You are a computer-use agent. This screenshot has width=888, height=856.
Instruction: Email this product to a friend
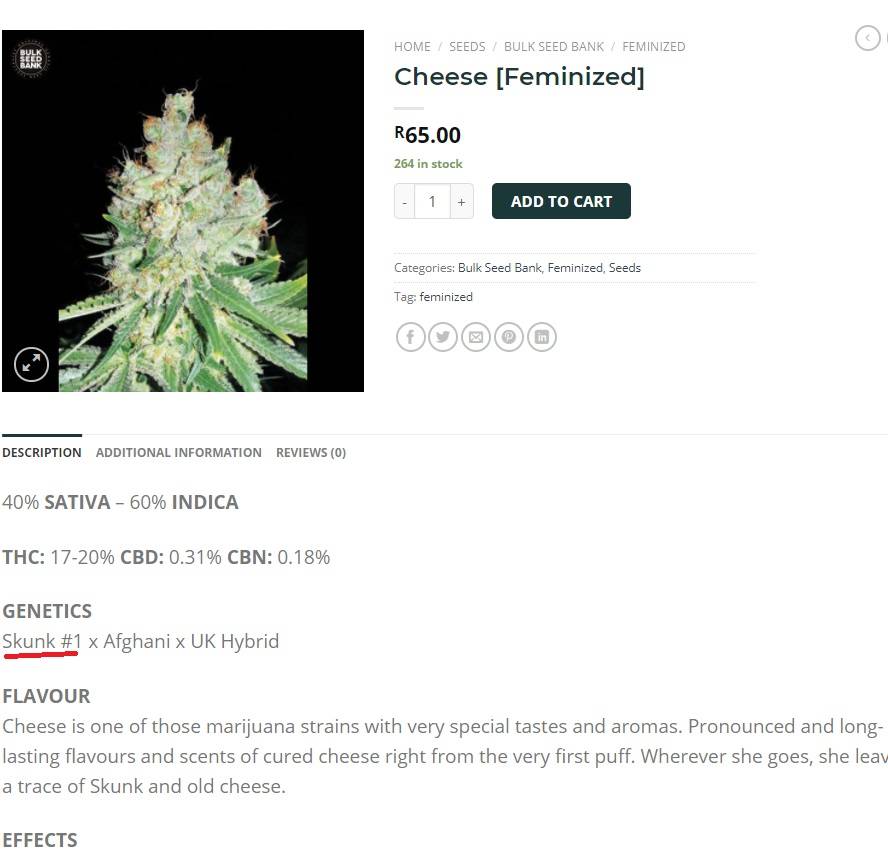tap(476, 337)
